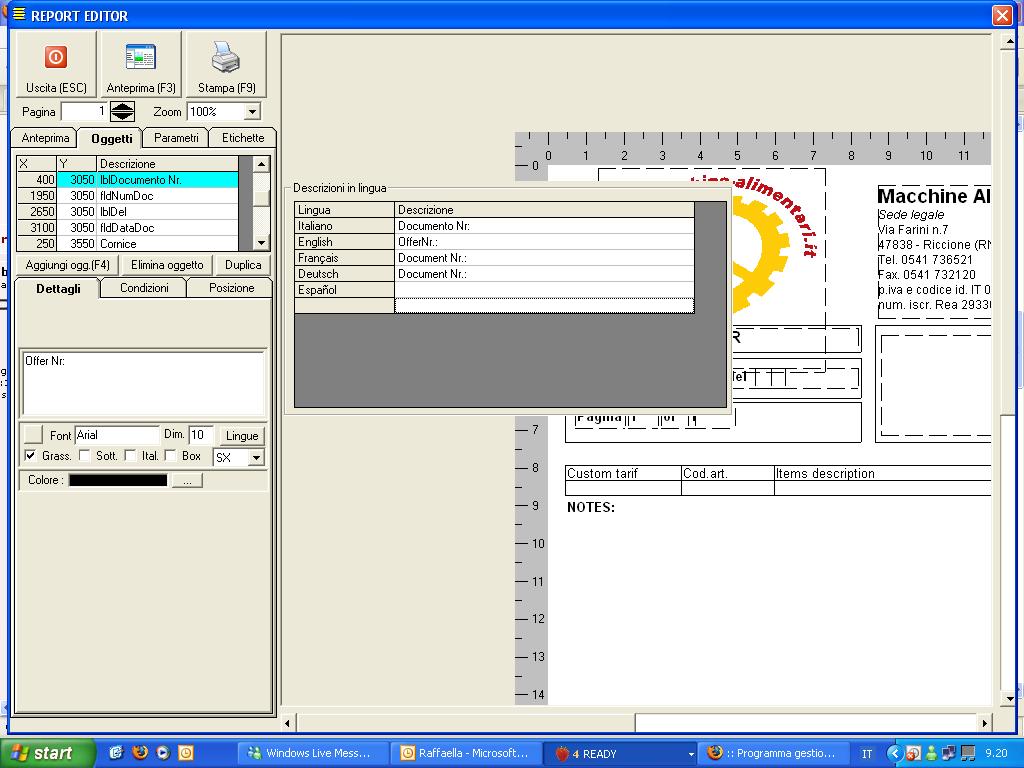
Task: Click the Font field containing Arial
Action: click(117, 435)
